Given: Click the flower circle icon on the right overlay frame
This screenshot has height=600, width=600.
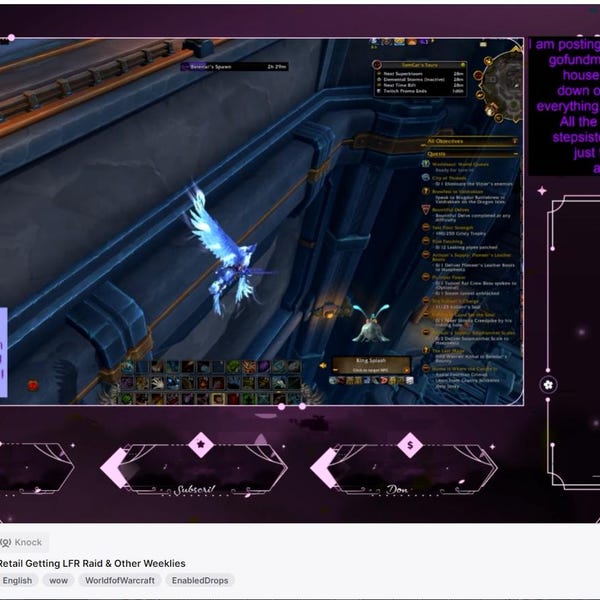Looking at the screenshot, I should point(548,385).
